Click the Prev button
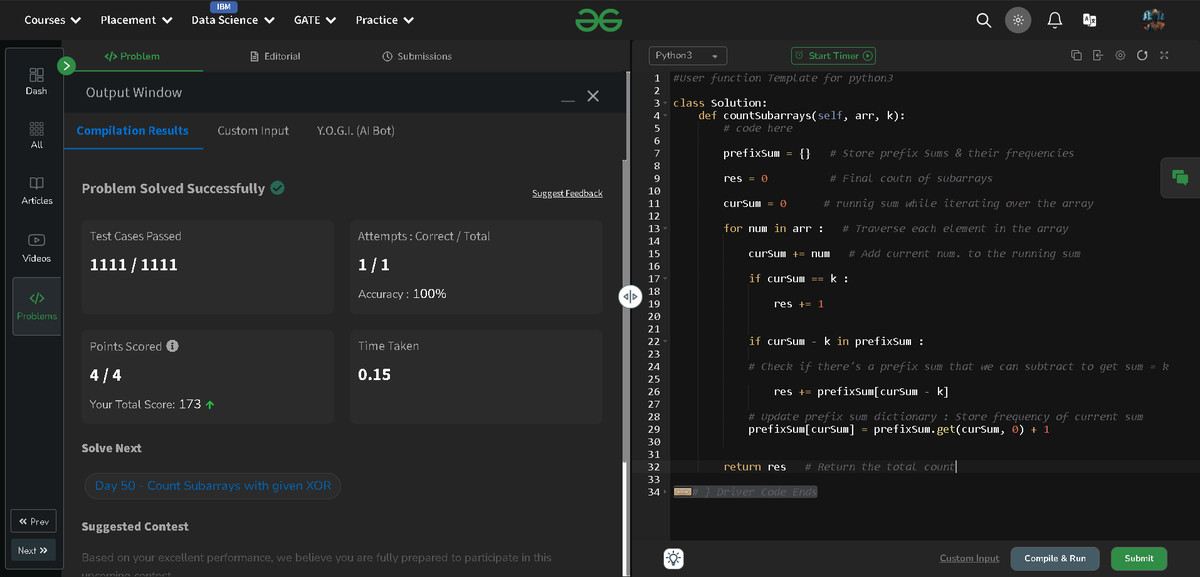This screenshot has height=577, width=1200. point(33,521)
